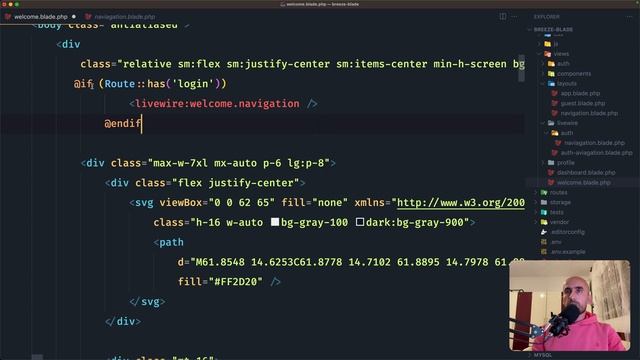Expand the storage folder chevron
Screen dimensions: 640x360
pyautogui.click(x=536, y=202)
